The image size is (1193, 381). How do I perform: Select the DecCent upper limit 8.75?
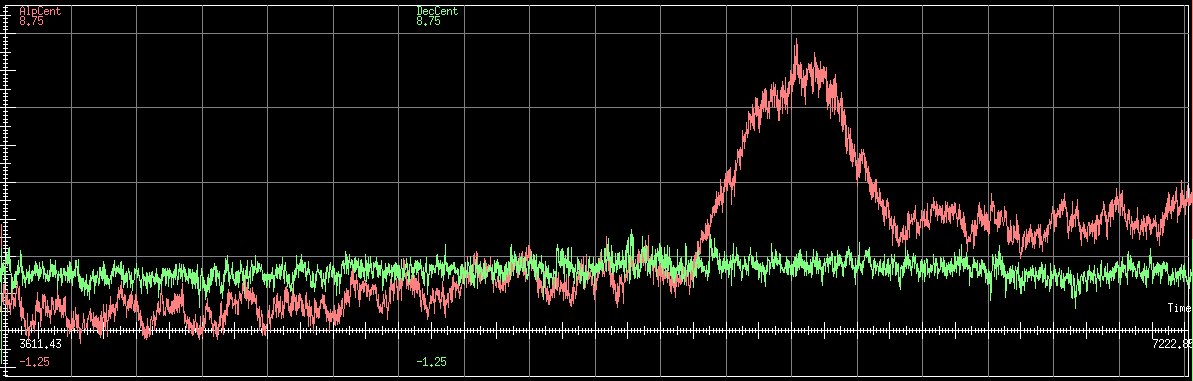point(428,21)
